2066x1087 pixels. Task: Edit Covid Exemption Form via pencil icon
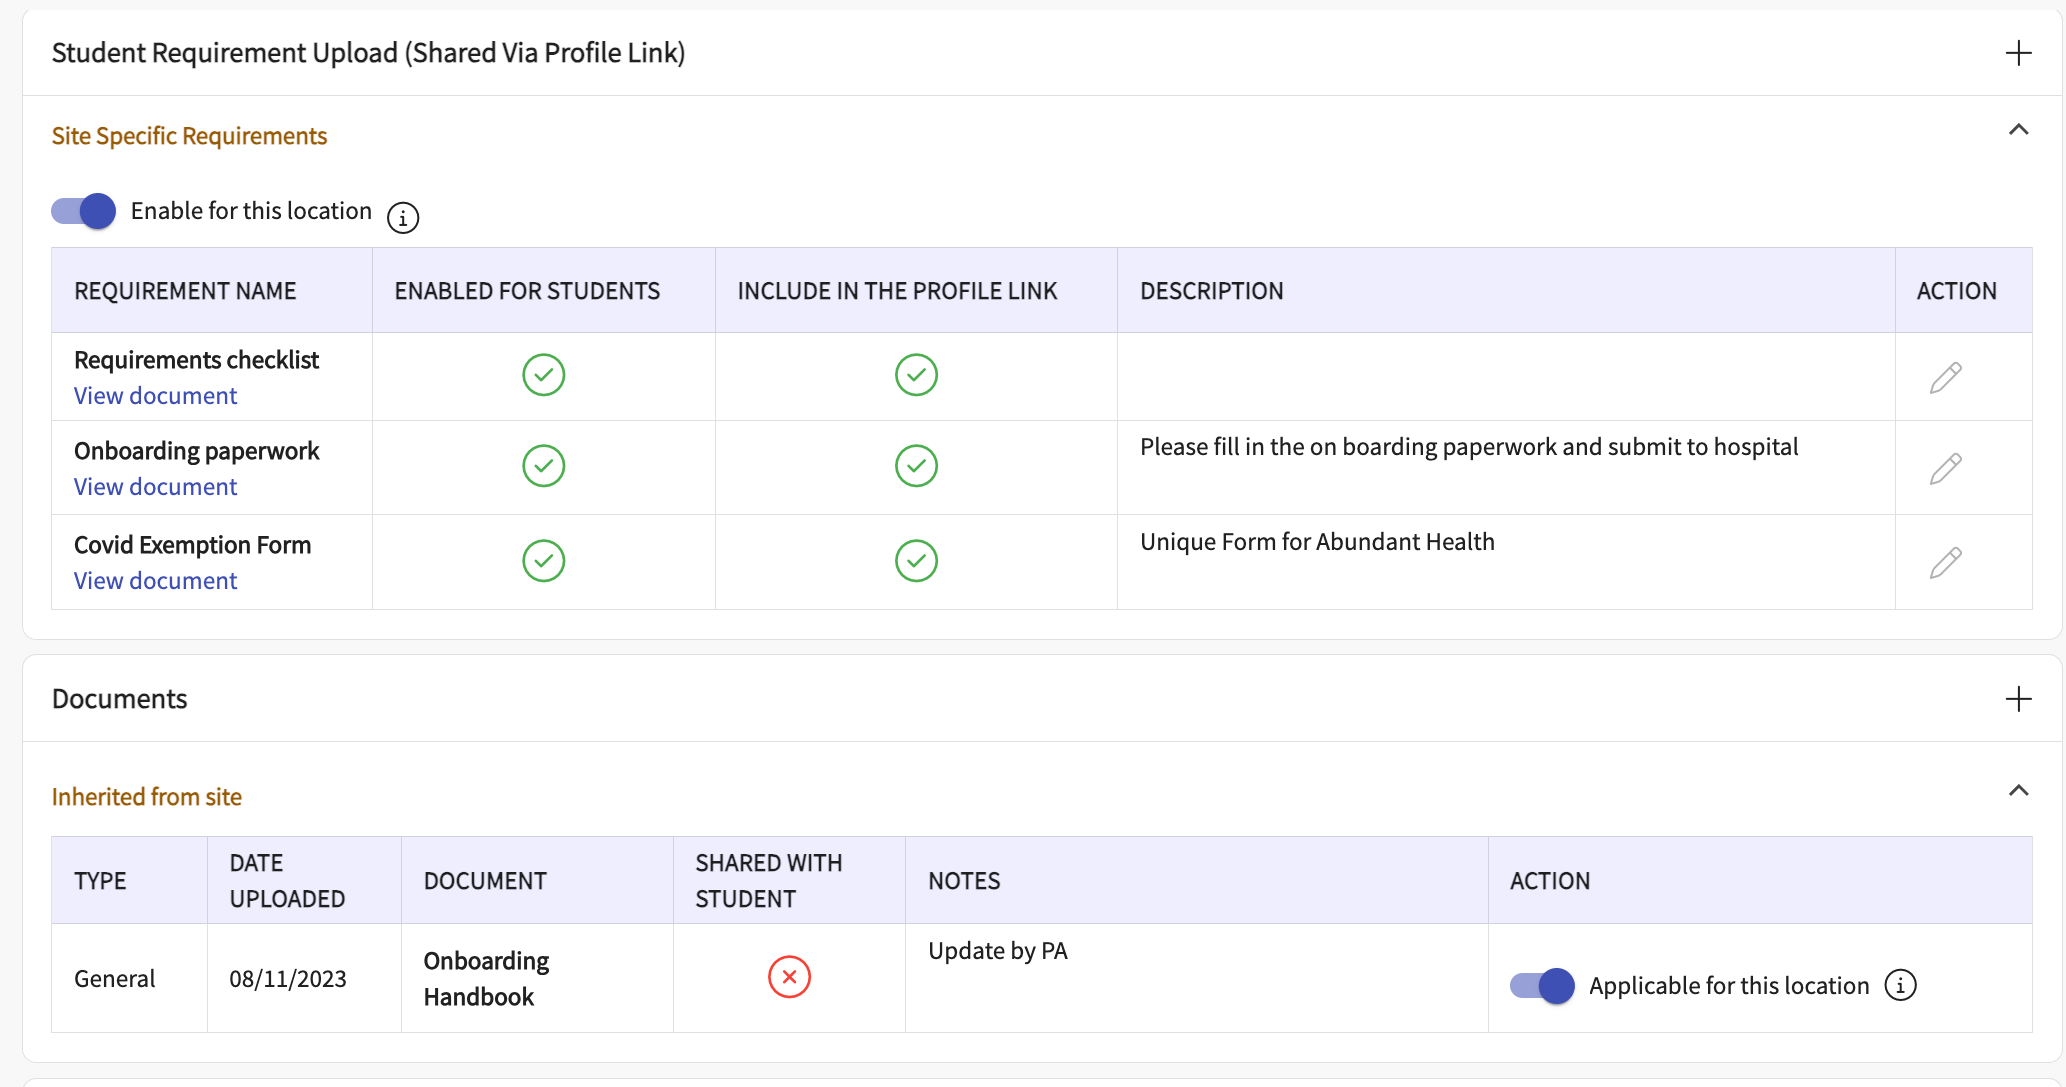pyautogui.click(x=1945, y=563)
